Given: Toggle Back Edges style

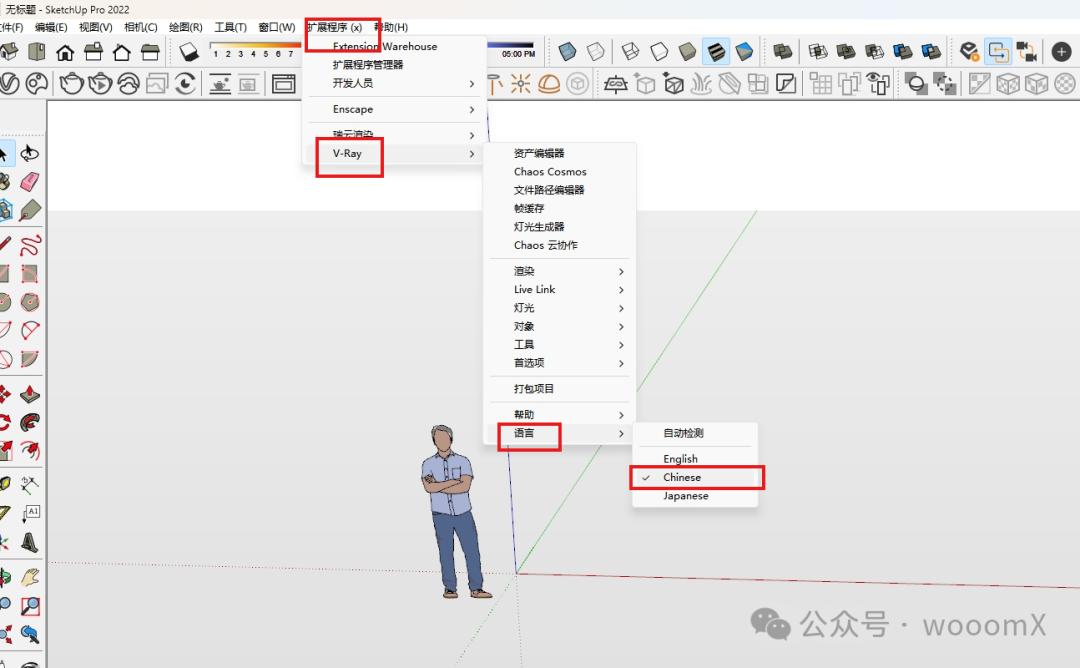Looking at the screenshot, I should coord(596,52).
